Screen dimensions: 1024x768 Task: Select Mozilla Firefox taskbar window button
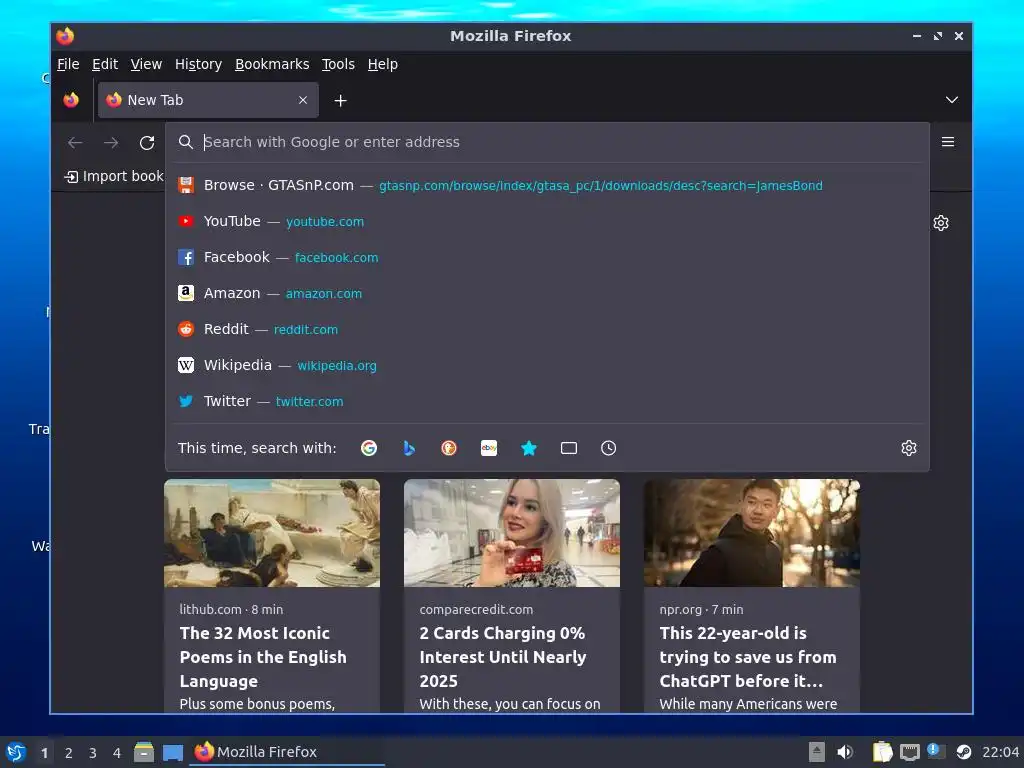click(x=287, y=752)
